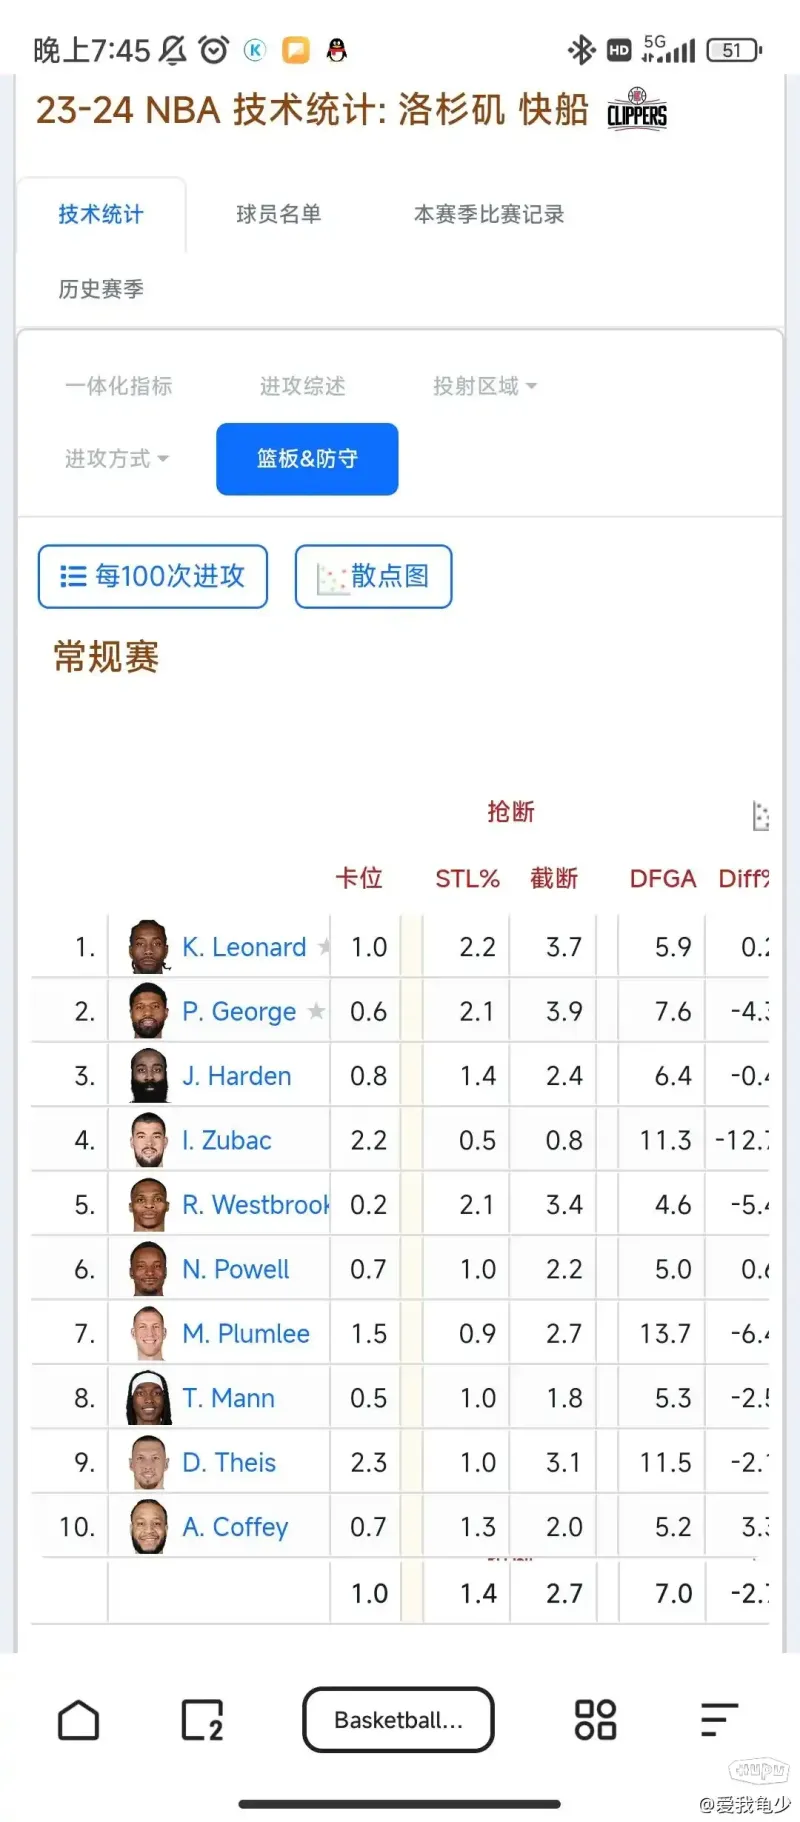The width and height of the screenshot is (800, 1822).
Task: Open the 本赛季比赛记录 tab
Action: click(489, 214)
